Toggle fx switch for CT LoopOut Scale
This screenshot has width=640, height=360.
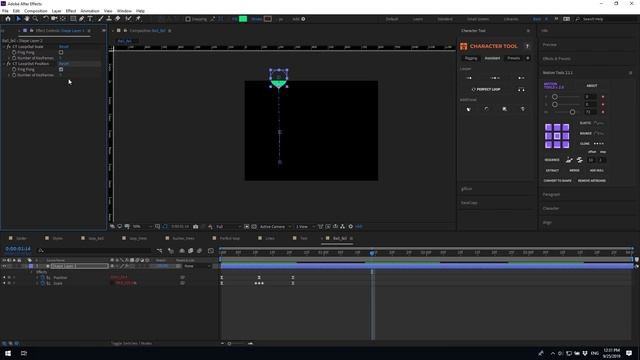click(x=9, y=47)
